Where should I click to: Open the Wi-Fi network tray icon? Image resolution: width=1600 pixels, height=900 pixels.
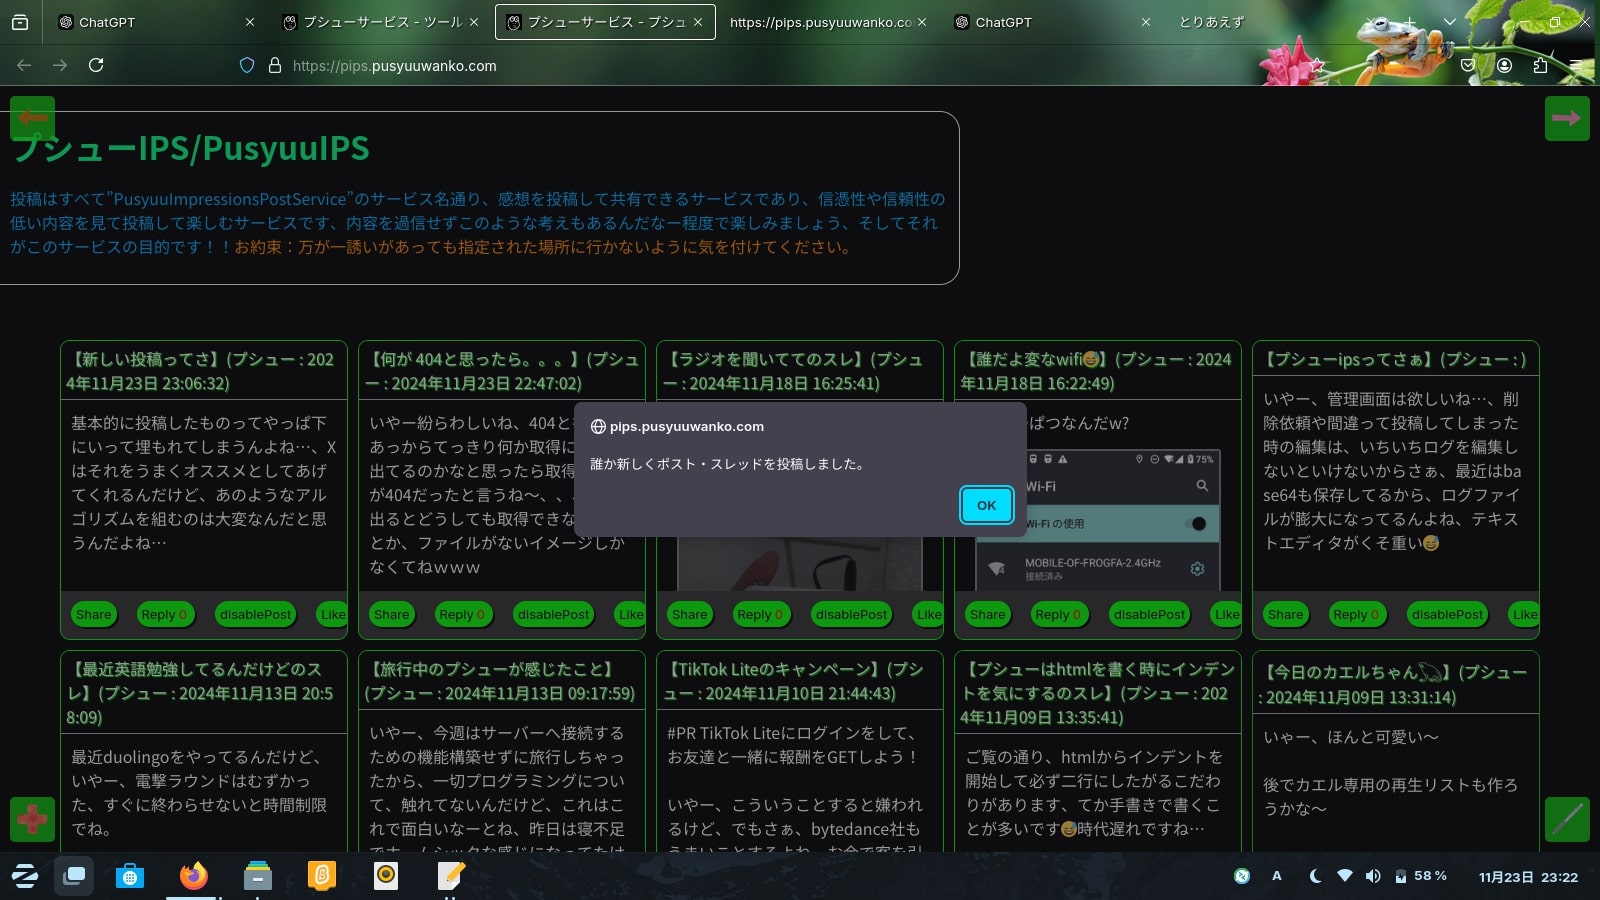coord(1345,876)
